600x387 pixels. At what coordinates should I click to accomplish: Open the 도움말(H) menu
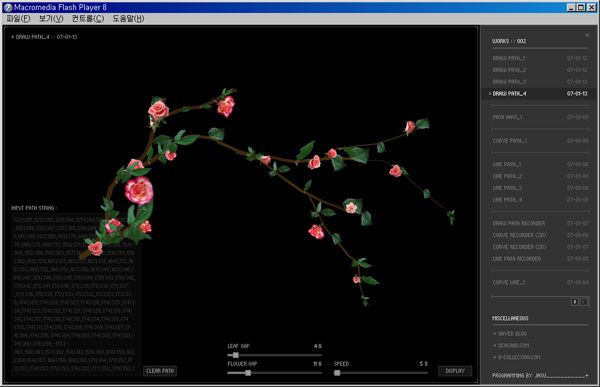click(x=128, y=18)
